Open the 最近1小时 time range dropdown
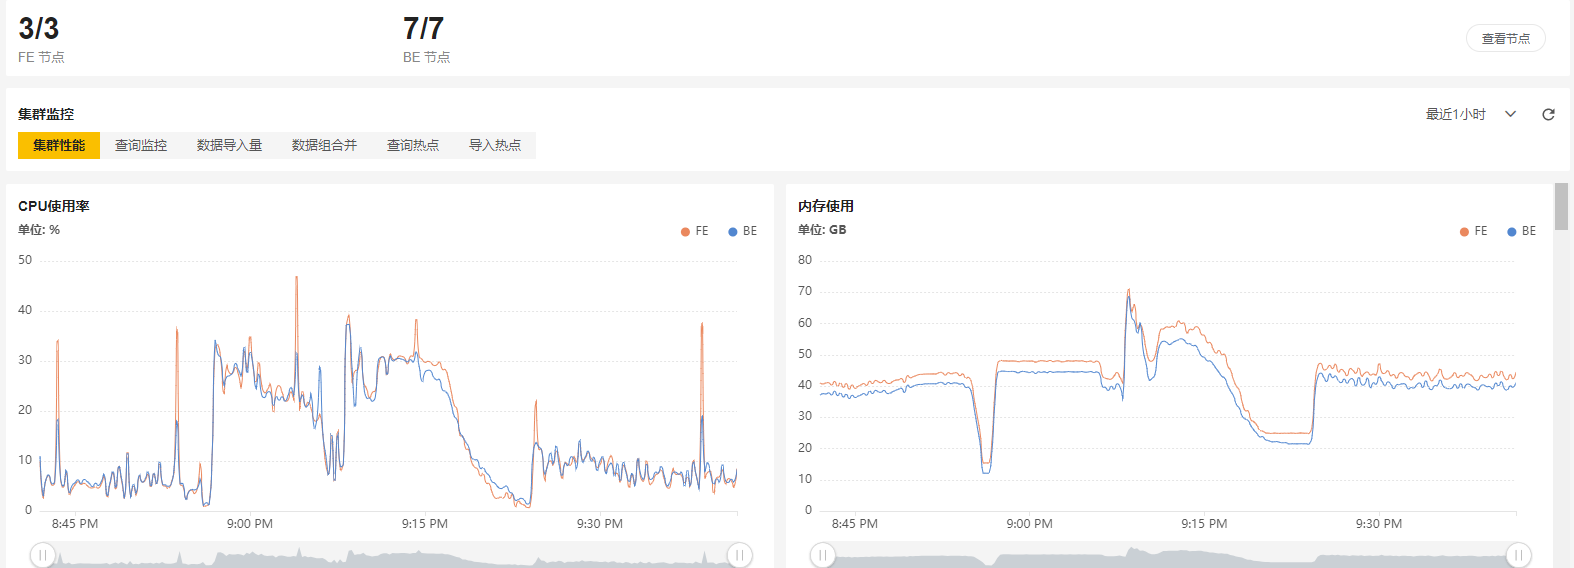Screen dimensions: 1574x568 pos(1470,115)
